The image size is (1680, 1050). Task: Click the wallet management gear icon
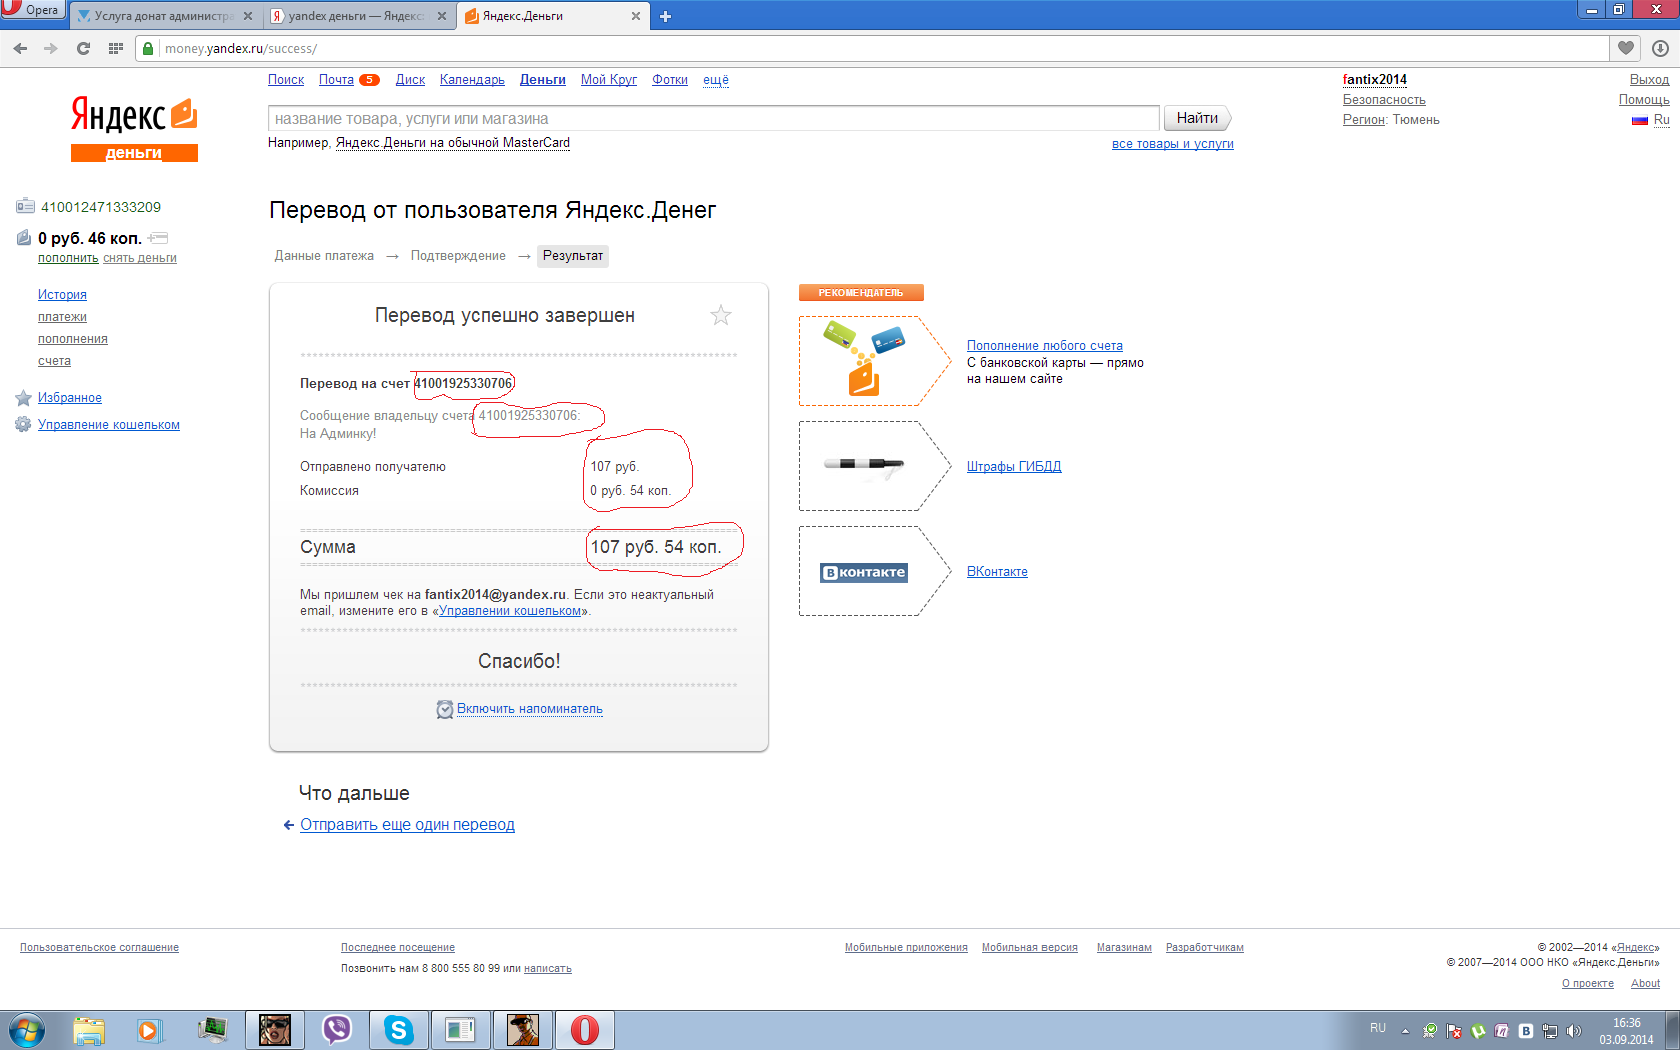coord(23,424)
